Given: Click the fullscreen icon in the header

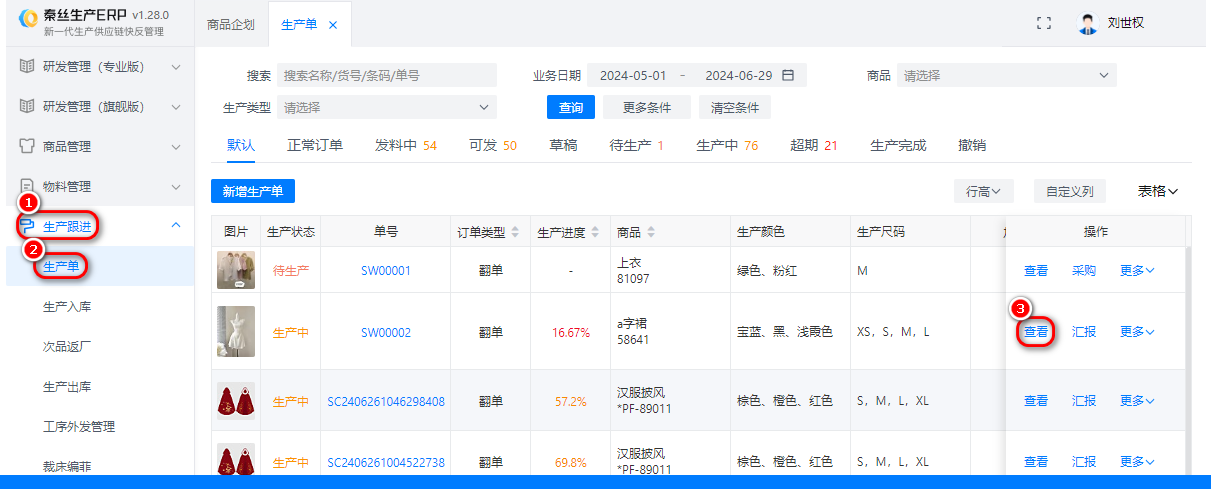Looking at the screenshot, I should 1044,23.
